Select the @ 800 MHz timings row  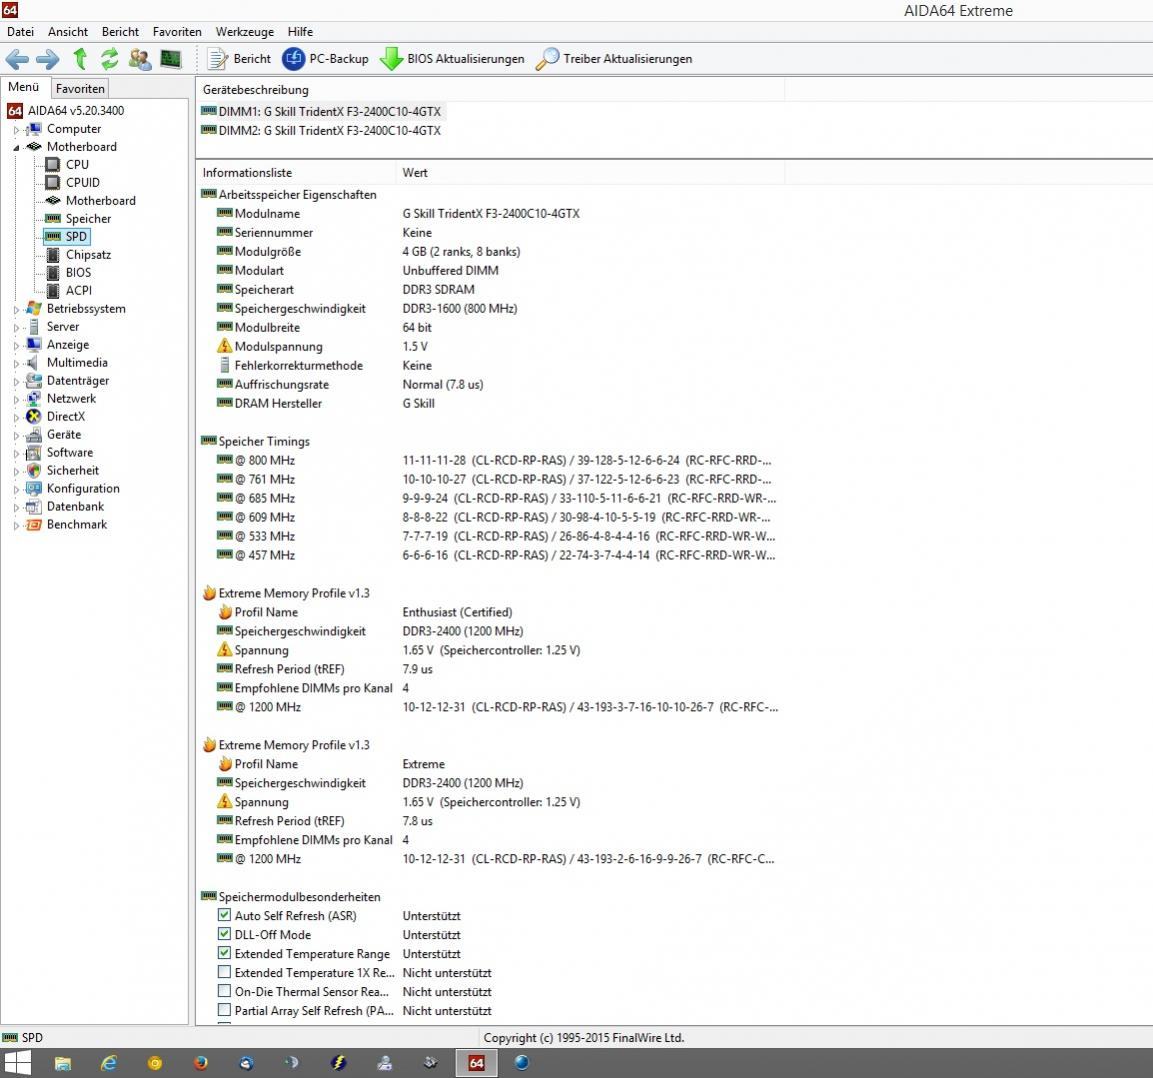point(490,460)
